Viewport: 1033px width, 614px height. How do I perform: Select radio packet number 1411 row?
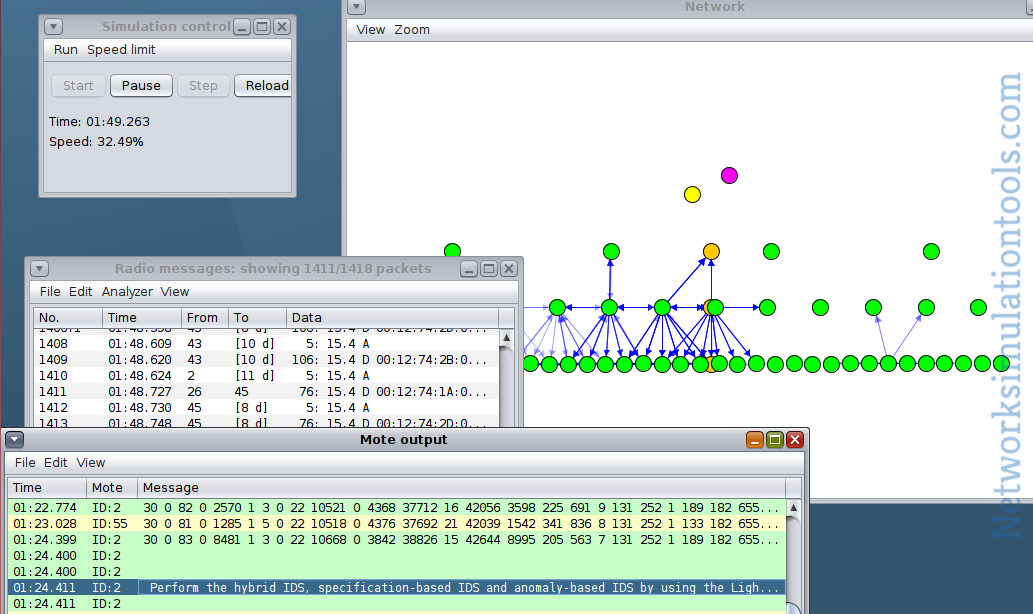click(x=267, y=392)
